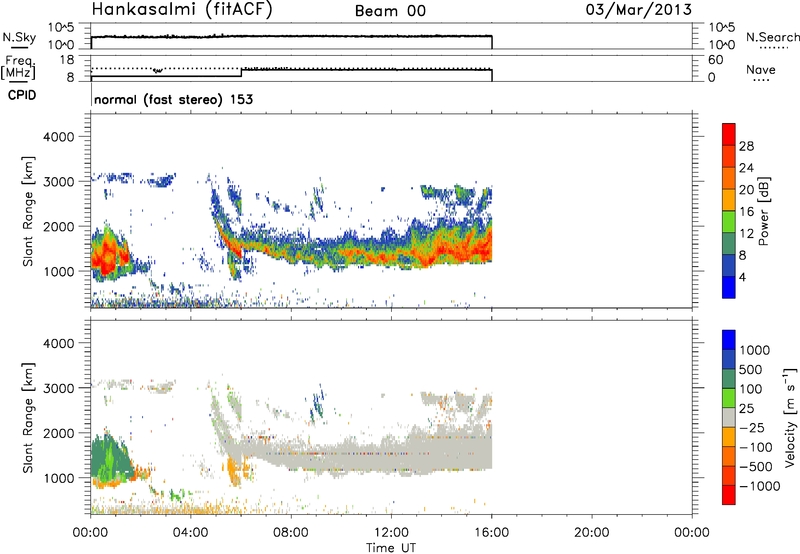This screenshot has width=800, height=554.
Task: Click the -1000 tick on the velocity colorbar
Action: coord(759,486)
